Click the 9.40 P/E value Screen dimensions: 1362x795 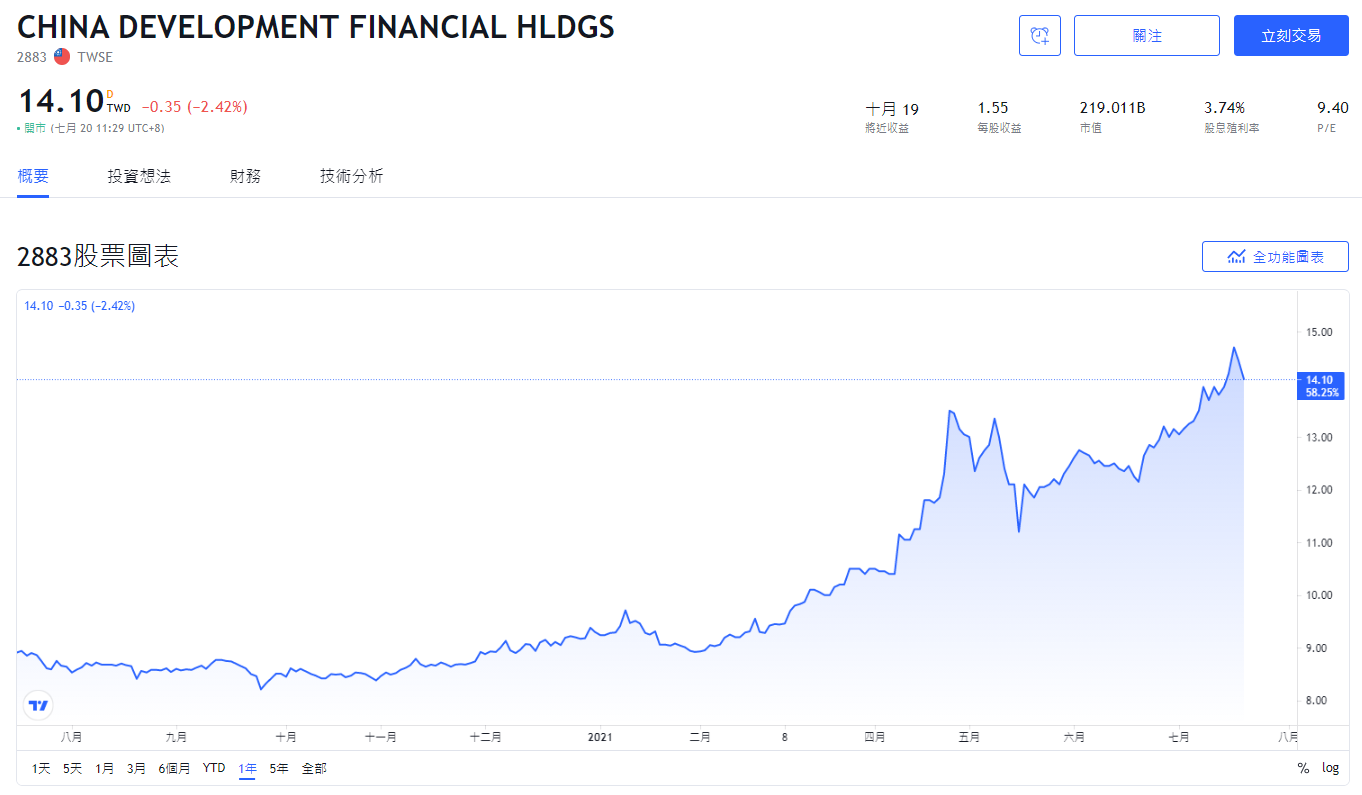pos(1333,108)
